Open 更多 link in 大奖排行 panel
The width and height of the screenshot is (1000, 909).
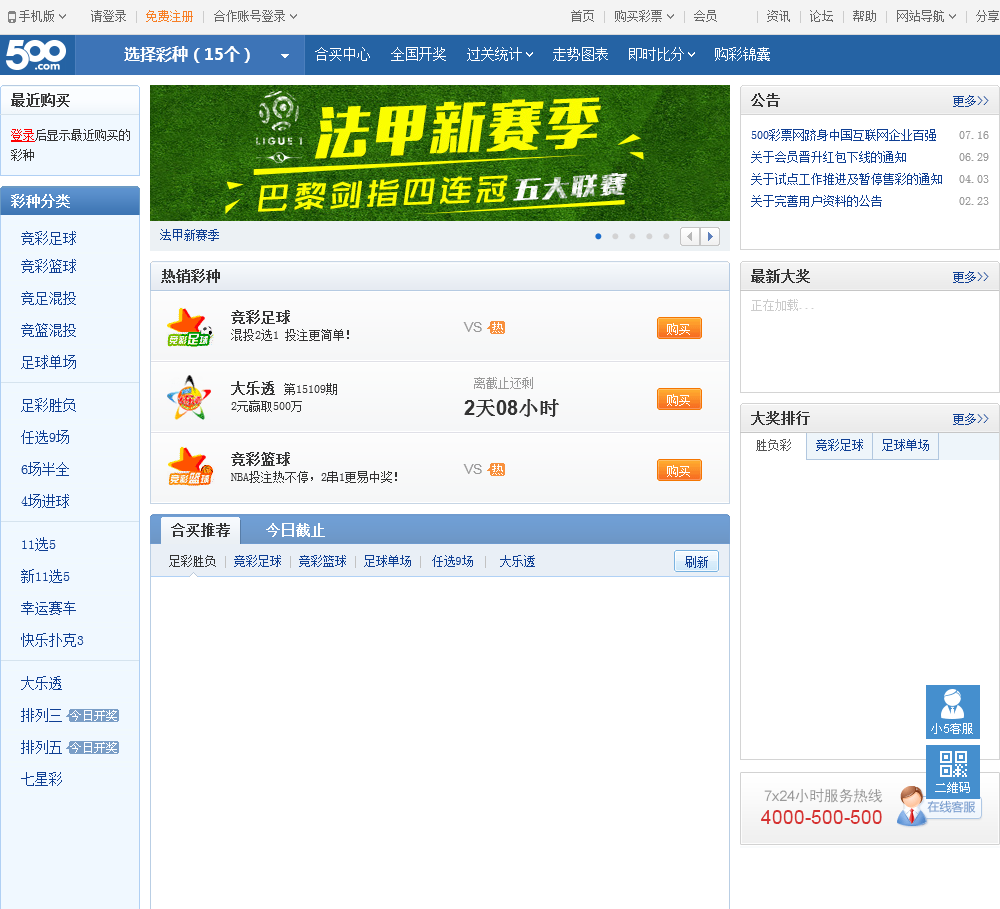click(970, 418)
